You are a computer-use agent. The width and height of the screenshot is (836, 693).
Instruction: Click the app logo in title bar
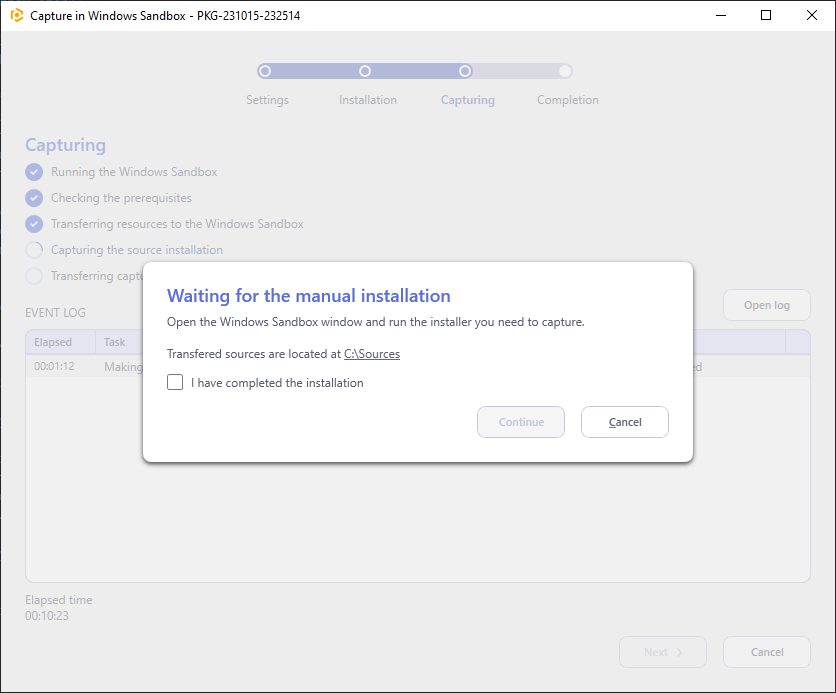click(17, 15)
